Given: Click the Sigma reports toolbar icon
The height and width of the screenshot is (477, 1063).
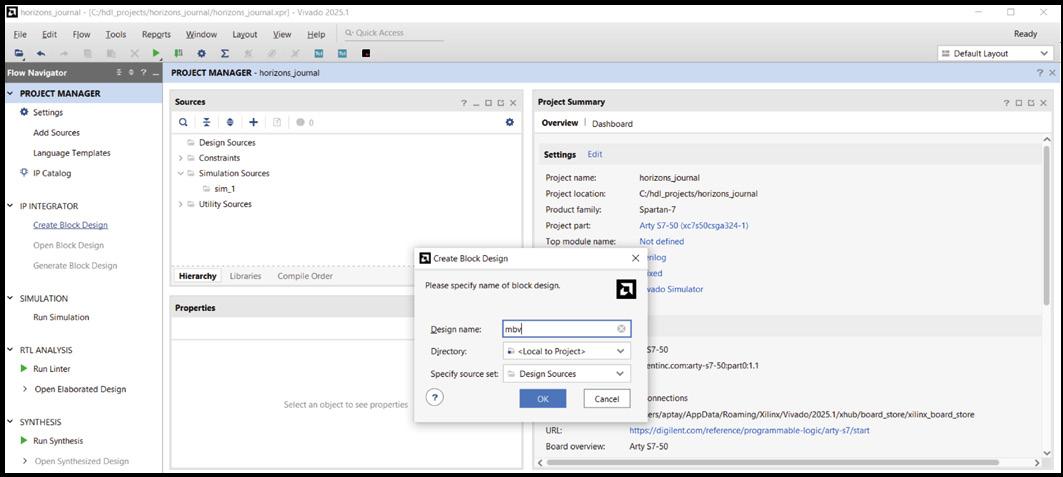Looking at the screenshot, I should coord(224,54).
